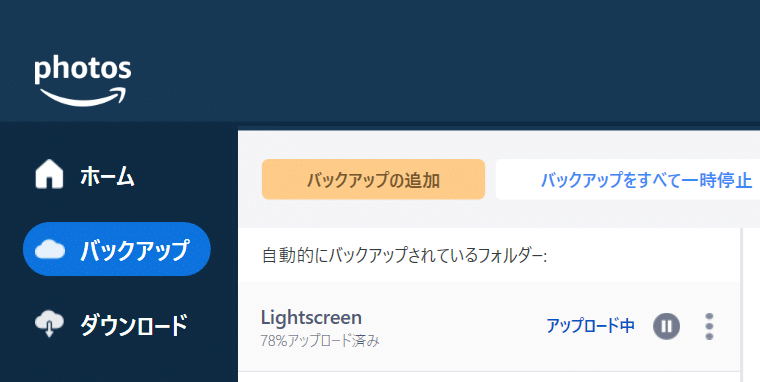The image size is (760, 382).
Task: Pause all backups with バックアップをすべて一時停止
Action: click(628, 179)
